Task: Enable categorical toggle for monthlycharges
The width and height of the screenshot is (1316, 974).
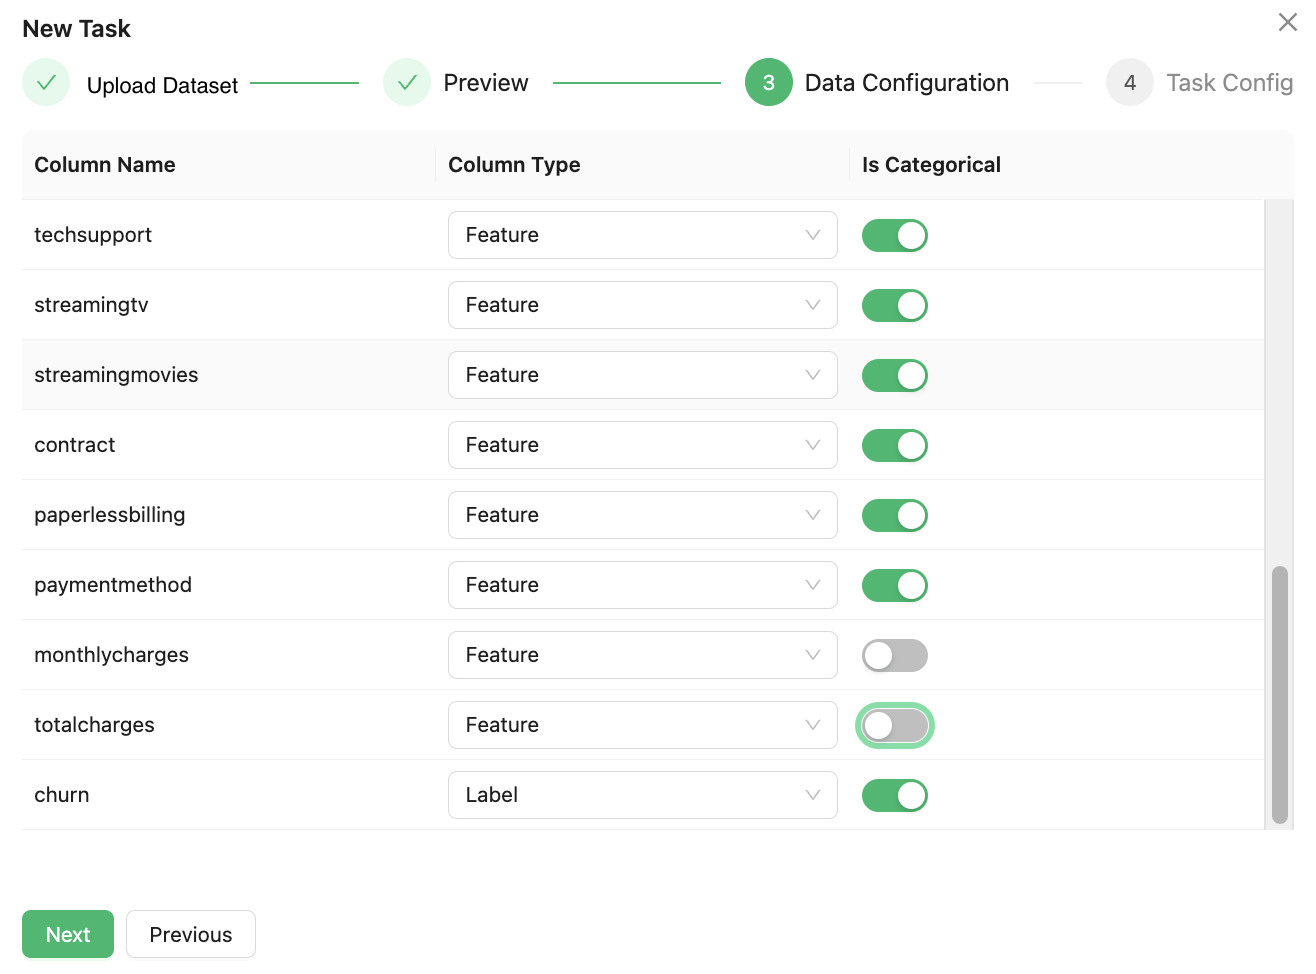Action: 894,655
